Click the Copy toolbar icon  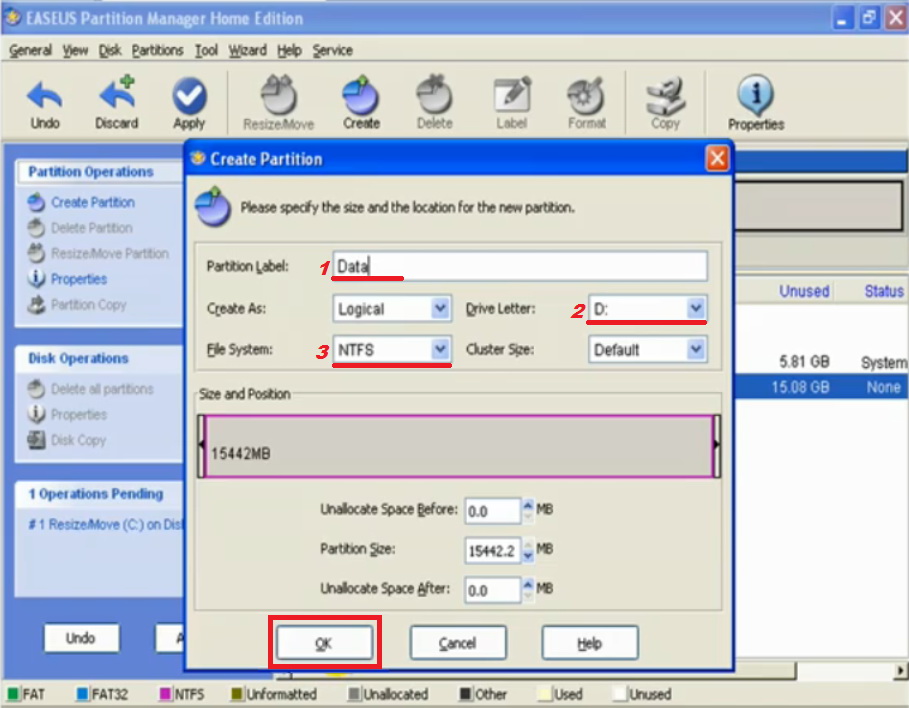click(666, 95)
